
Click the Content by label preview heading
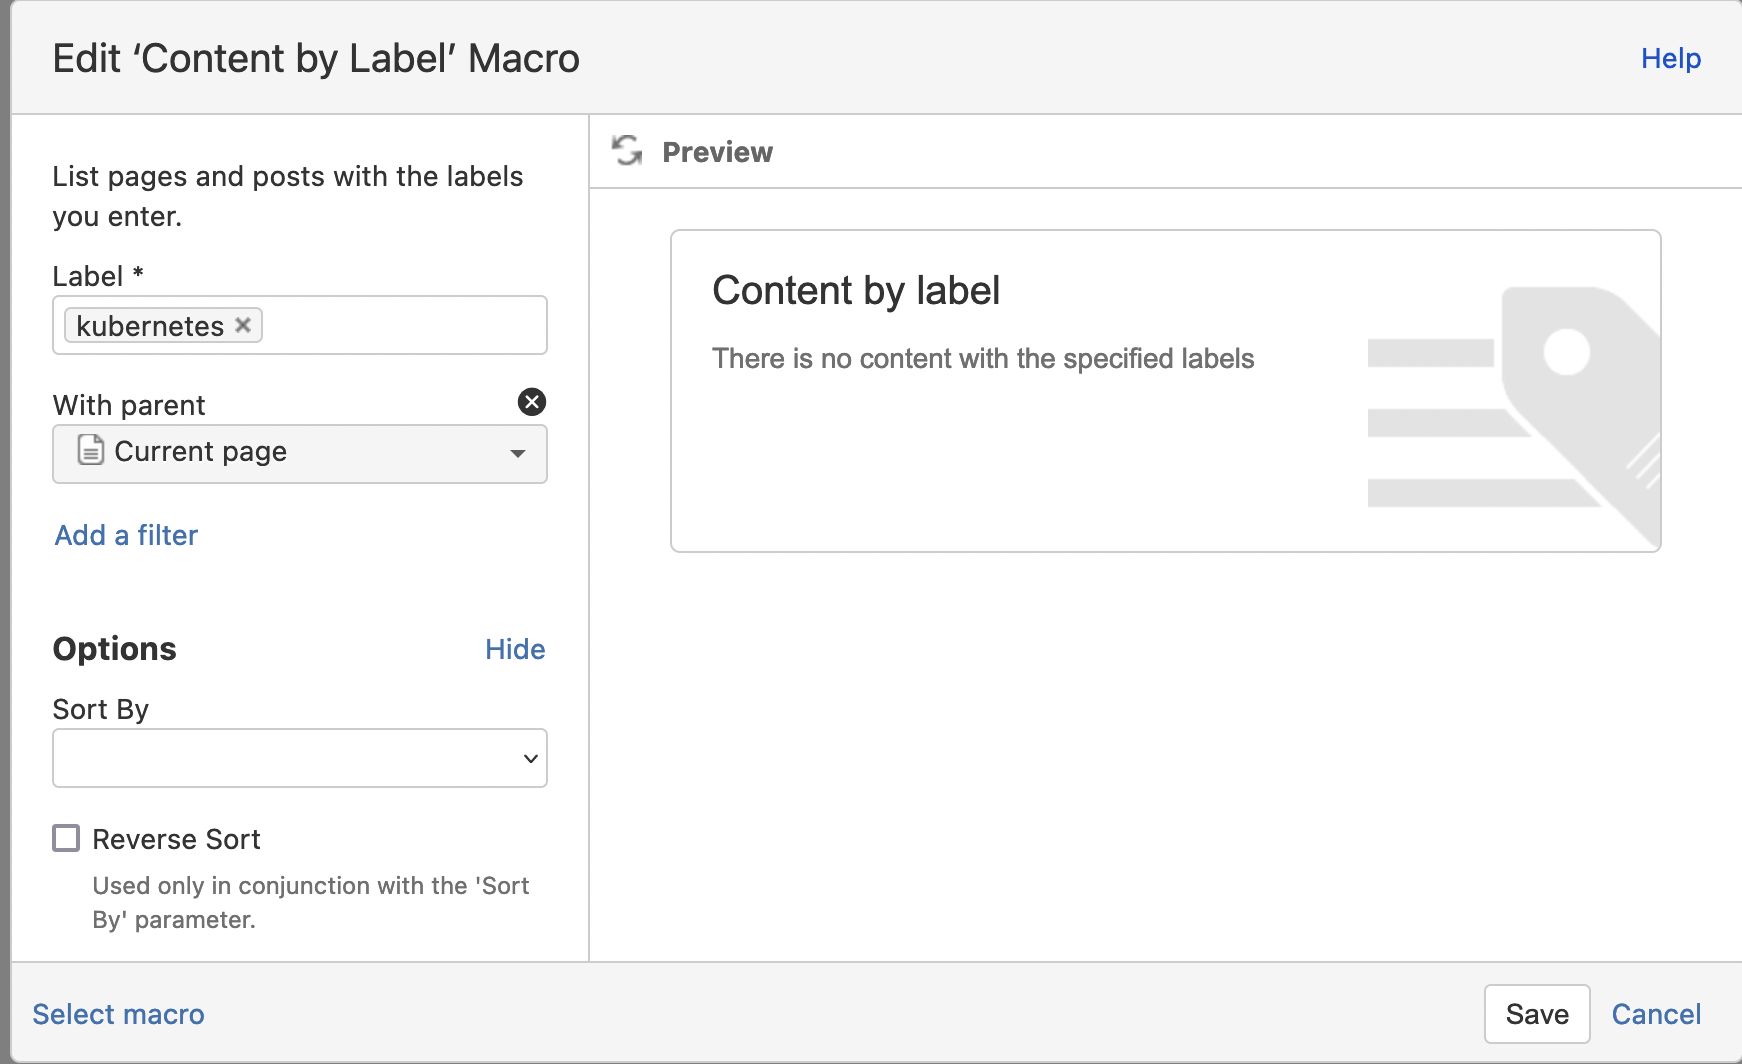[x=856, y=291]
